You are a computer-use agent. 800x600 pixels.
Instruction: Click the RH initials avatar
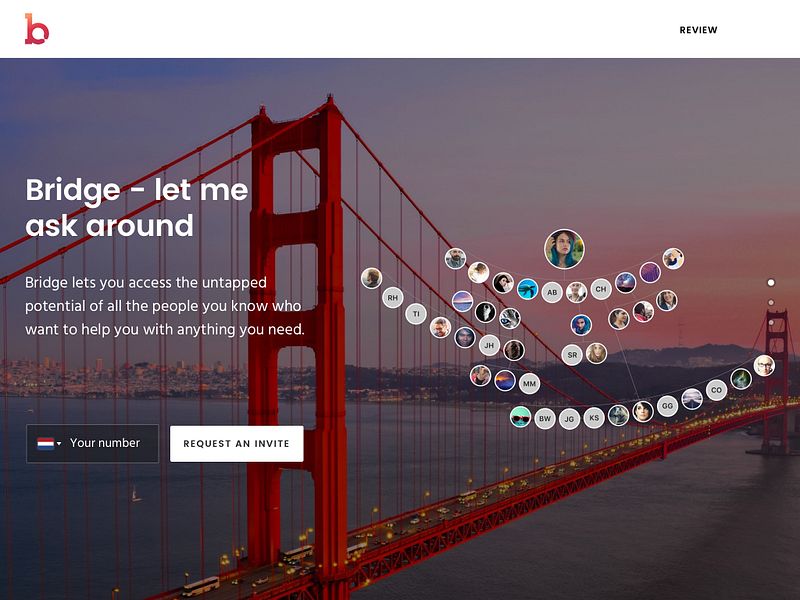(392, 297)
